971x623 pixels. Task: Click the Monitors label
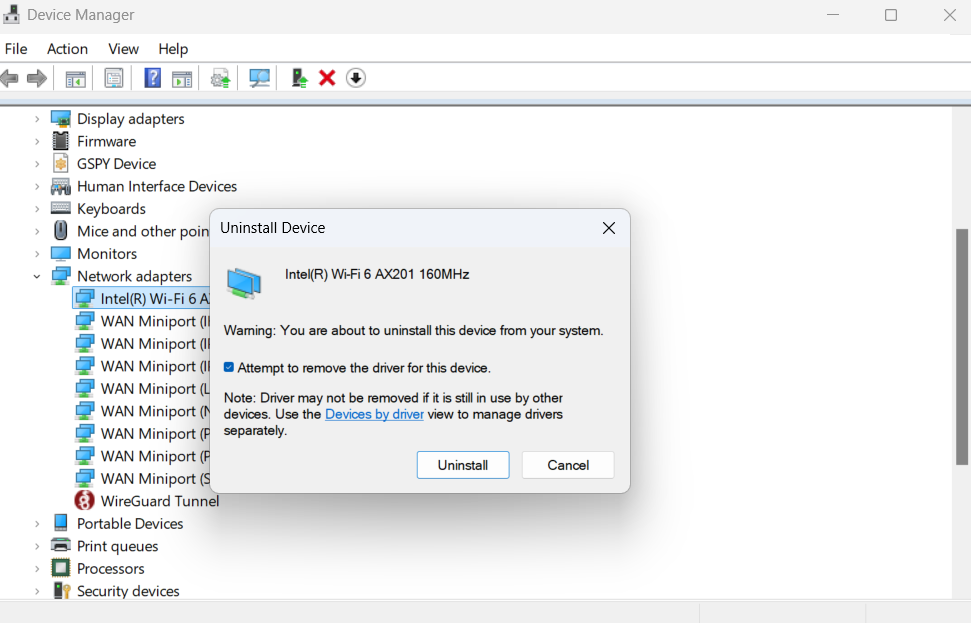[x=107, y=254]
